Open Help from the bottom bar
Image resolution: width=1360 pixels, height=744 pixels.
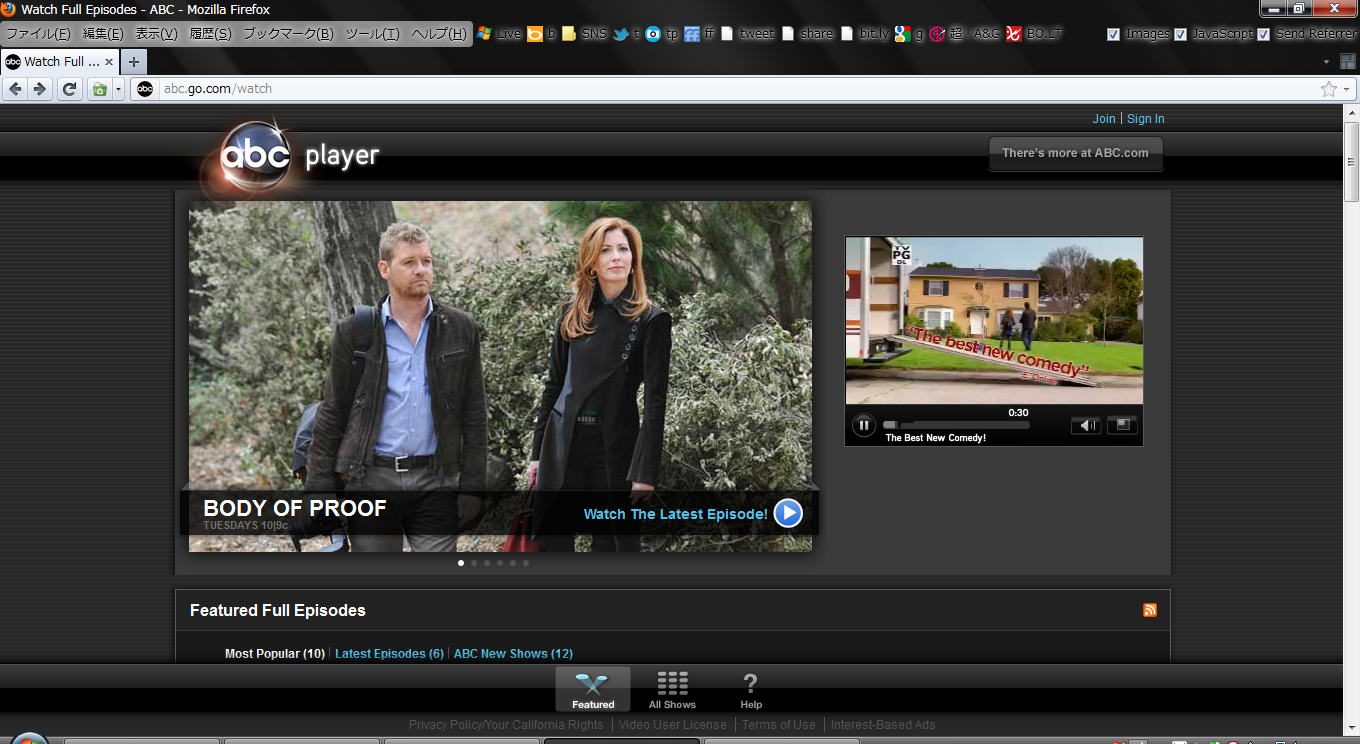(751, 690)
